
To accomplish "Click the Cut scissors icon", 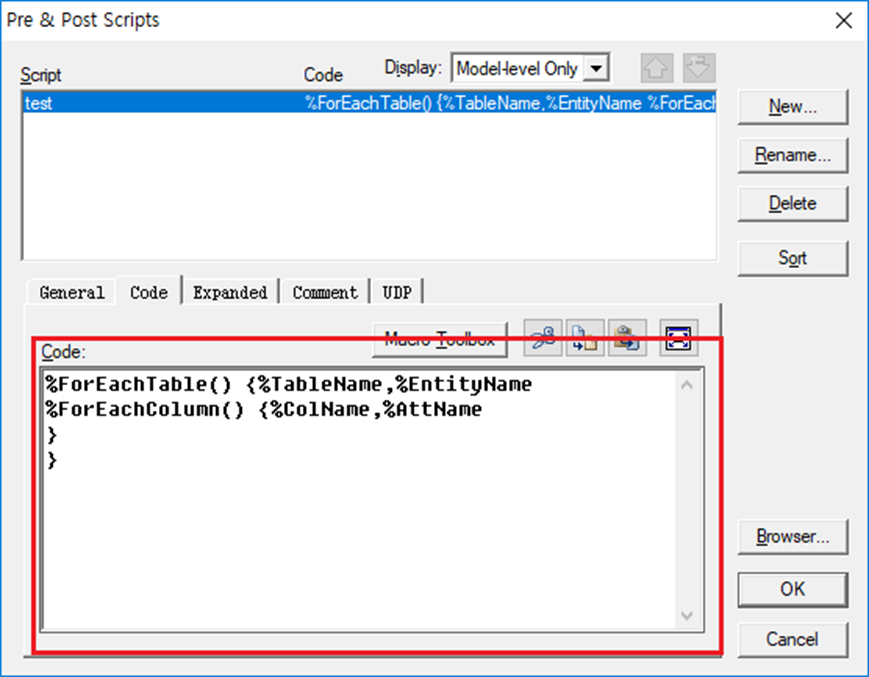I will pos(543,337).
